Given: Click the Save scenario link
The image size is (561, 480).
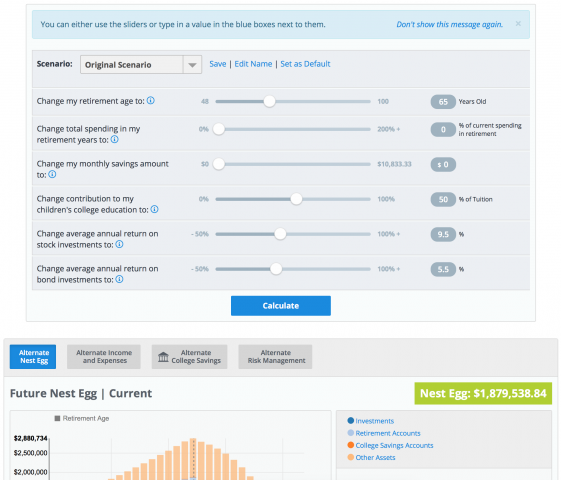Looking at the screenshot, I should pyautogui.click(x=218, y=64).
